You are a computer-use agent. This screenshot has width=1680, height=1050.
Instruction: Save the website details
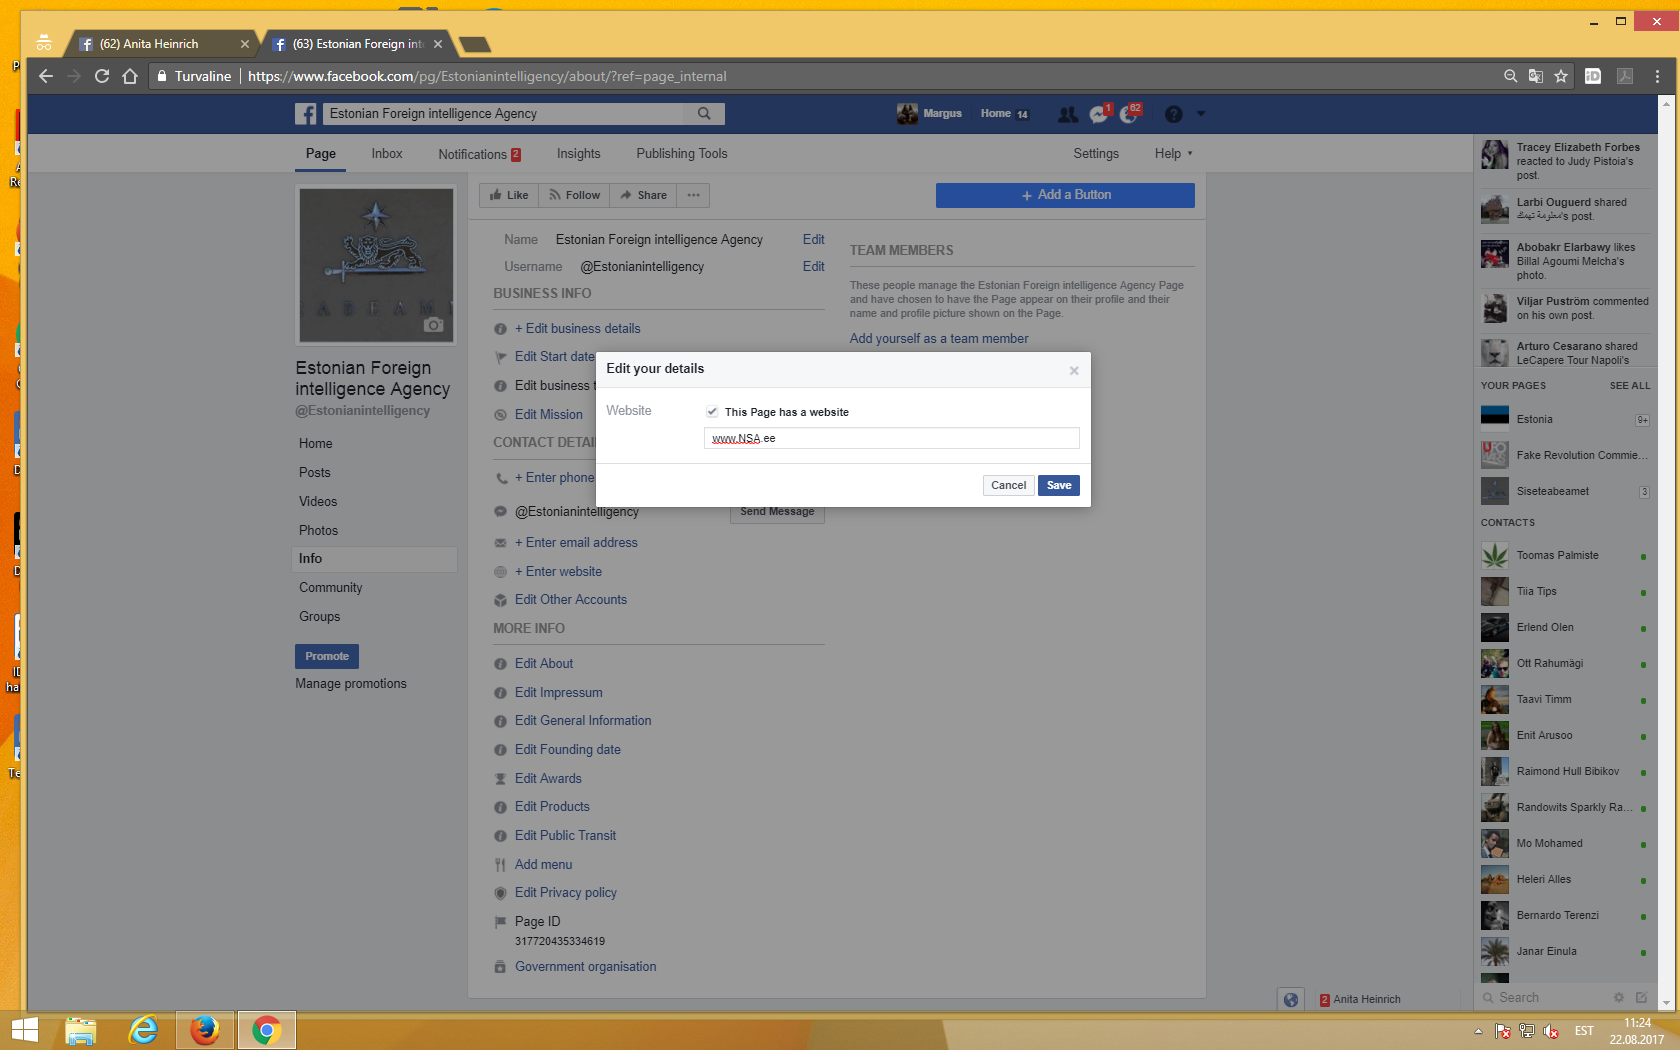click(x=1058, y=485)
